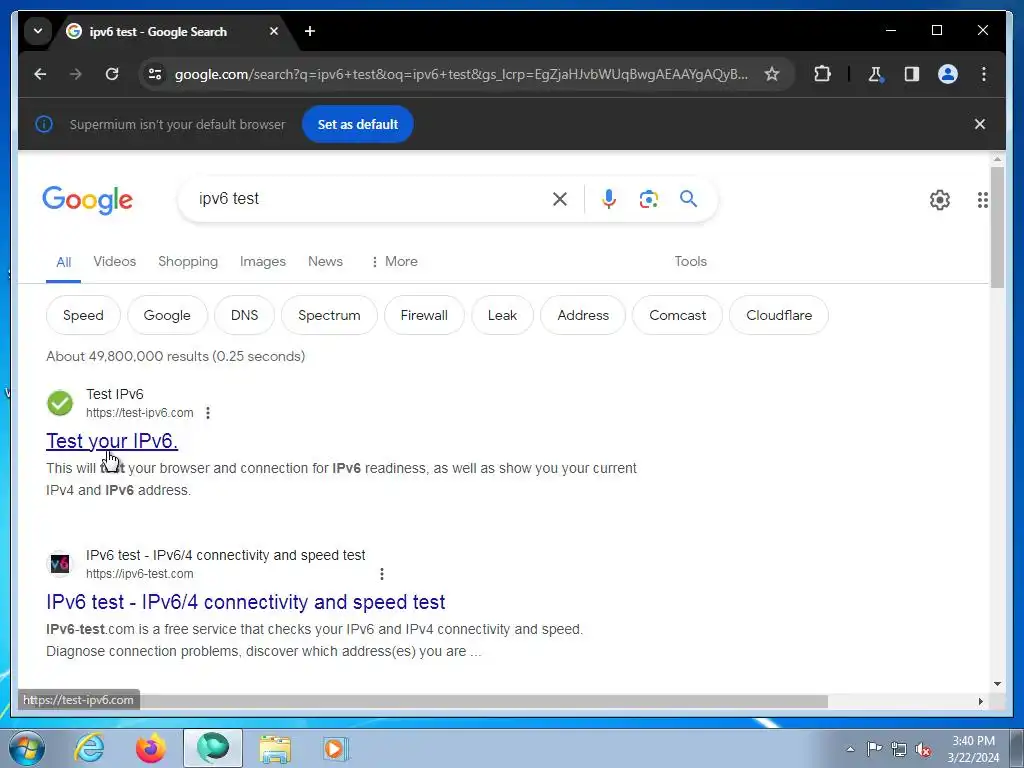Go back to the previous page

(x=40, y=74)
